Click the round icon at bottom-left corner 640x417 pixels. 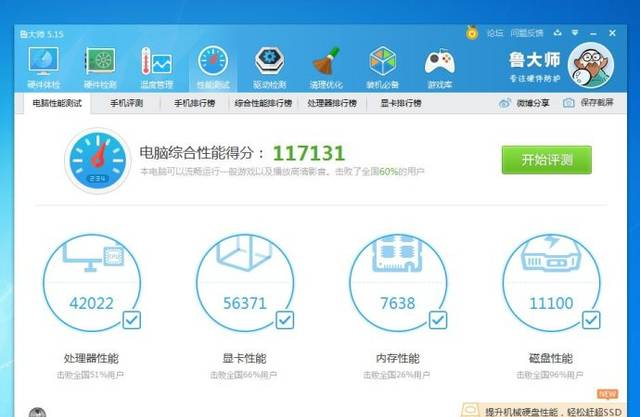38,413
